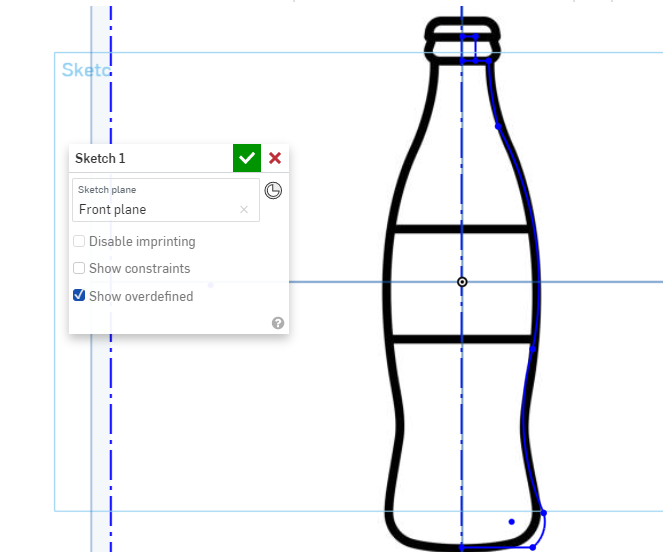663x552 pixels.
Task: Select the isolated blue point near bottle base
Action: pyautogui.click(x=512, y=522)
